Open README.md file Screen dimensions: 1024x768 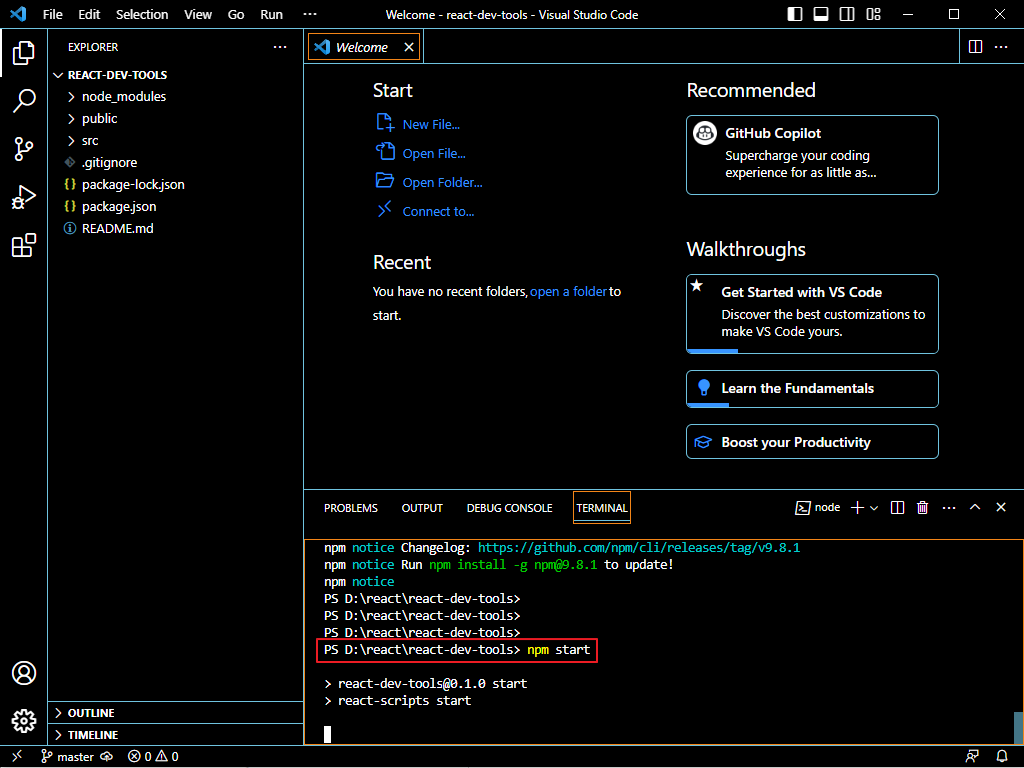[117, 229]
